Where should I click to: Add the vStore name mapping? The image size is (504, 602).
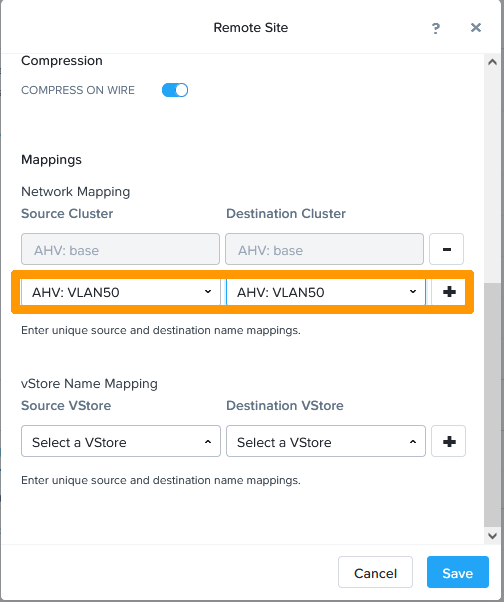click(449, 441)
